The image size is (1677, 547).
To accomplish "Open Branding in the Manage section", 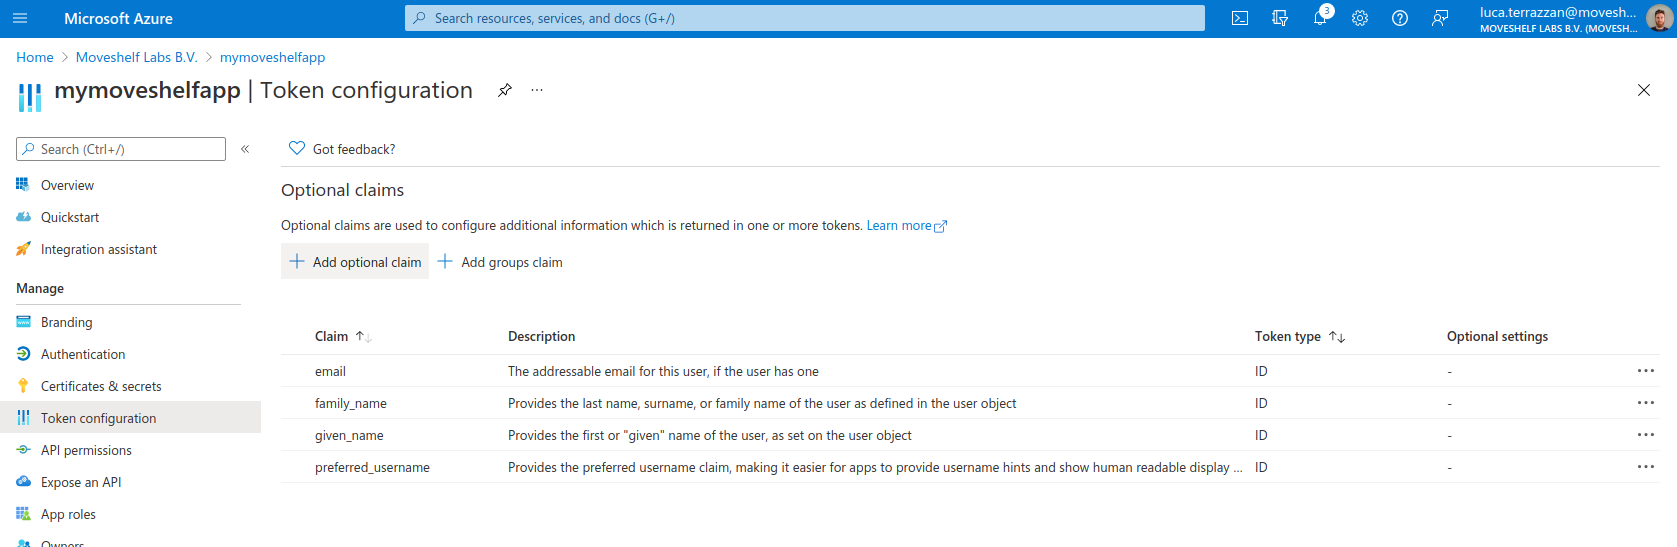I will point(66,322).
